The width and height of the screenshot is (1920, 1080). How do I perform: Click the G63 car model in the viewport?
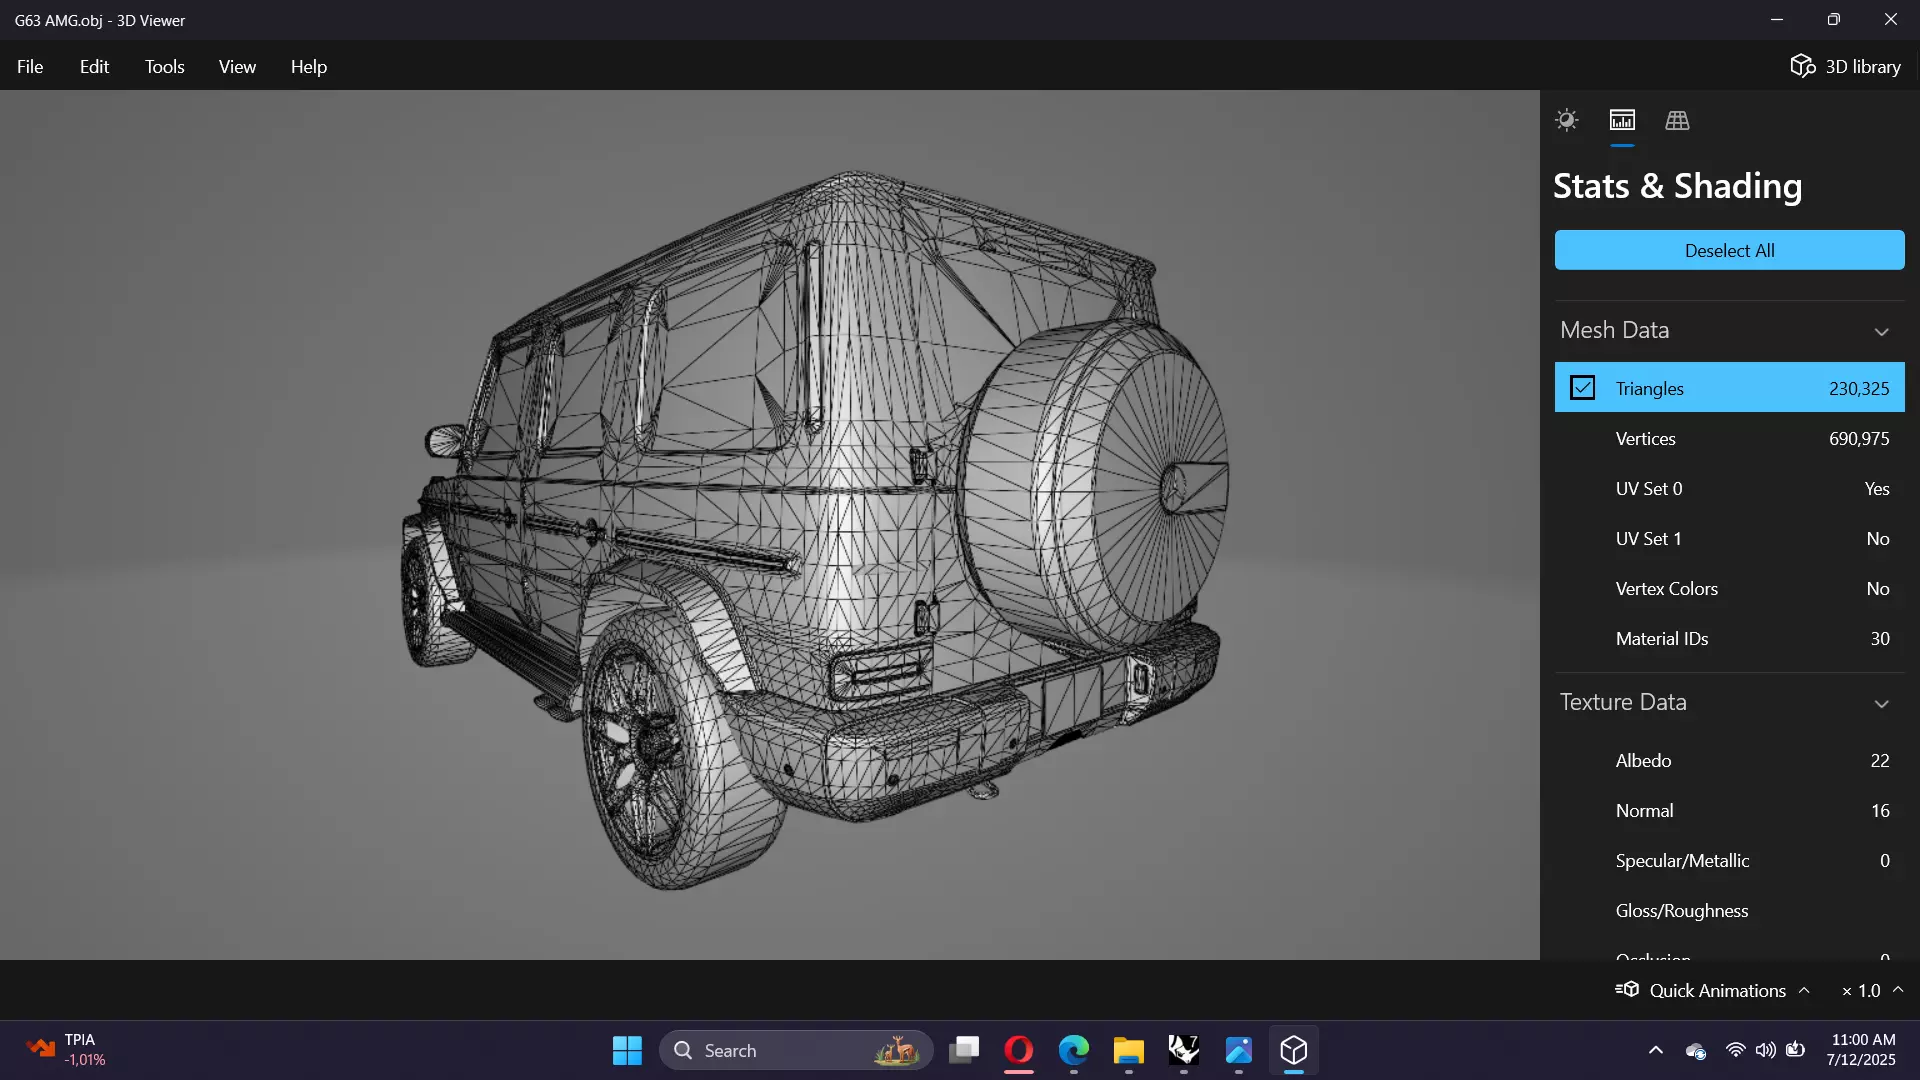(x=815, y=530)
